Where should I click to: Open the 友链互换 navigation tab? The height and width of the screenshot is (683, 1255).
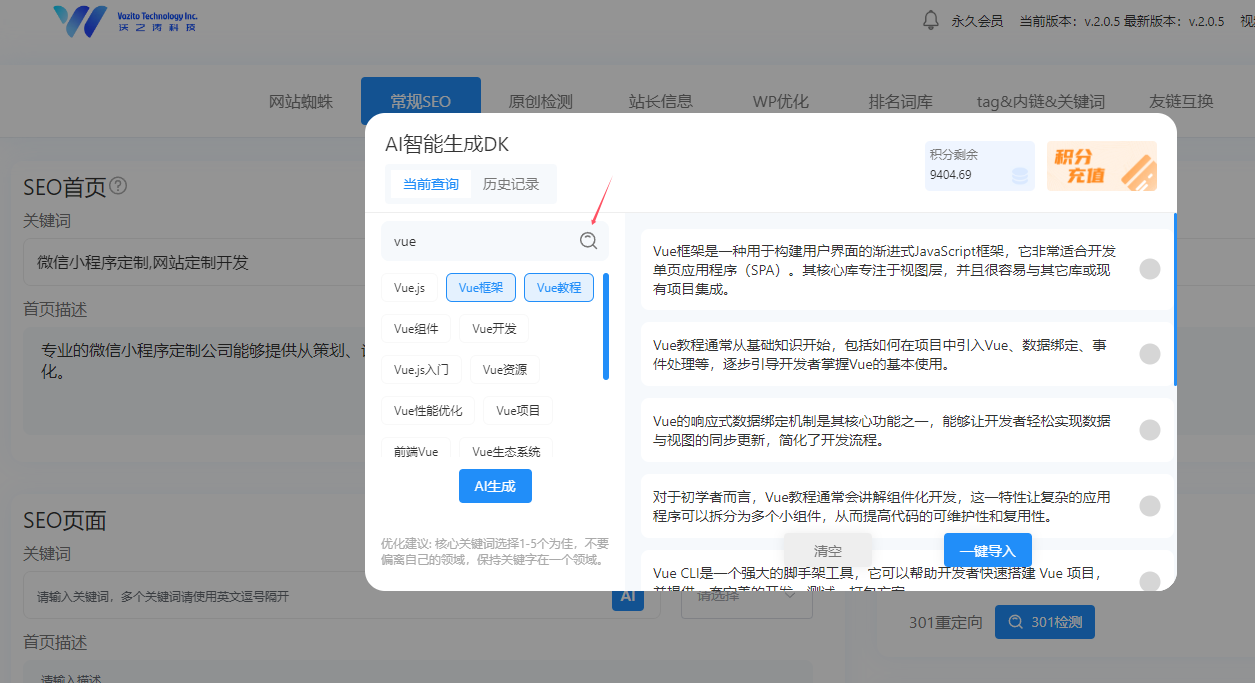click(x=1181, y=101)
